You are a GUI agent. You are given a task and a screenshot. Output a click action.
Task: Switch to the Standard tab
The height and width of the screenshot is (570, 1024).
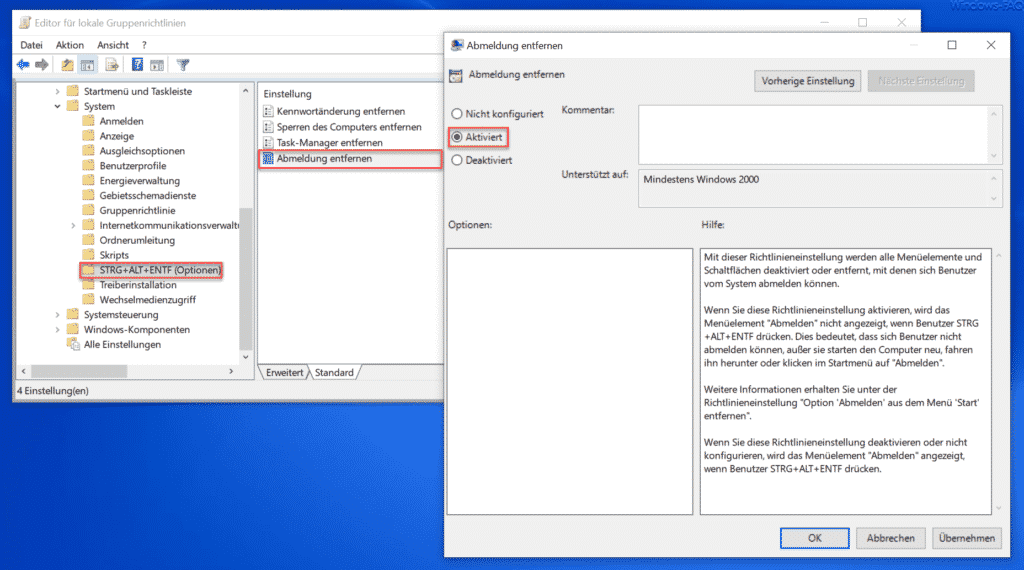point(334,373)
